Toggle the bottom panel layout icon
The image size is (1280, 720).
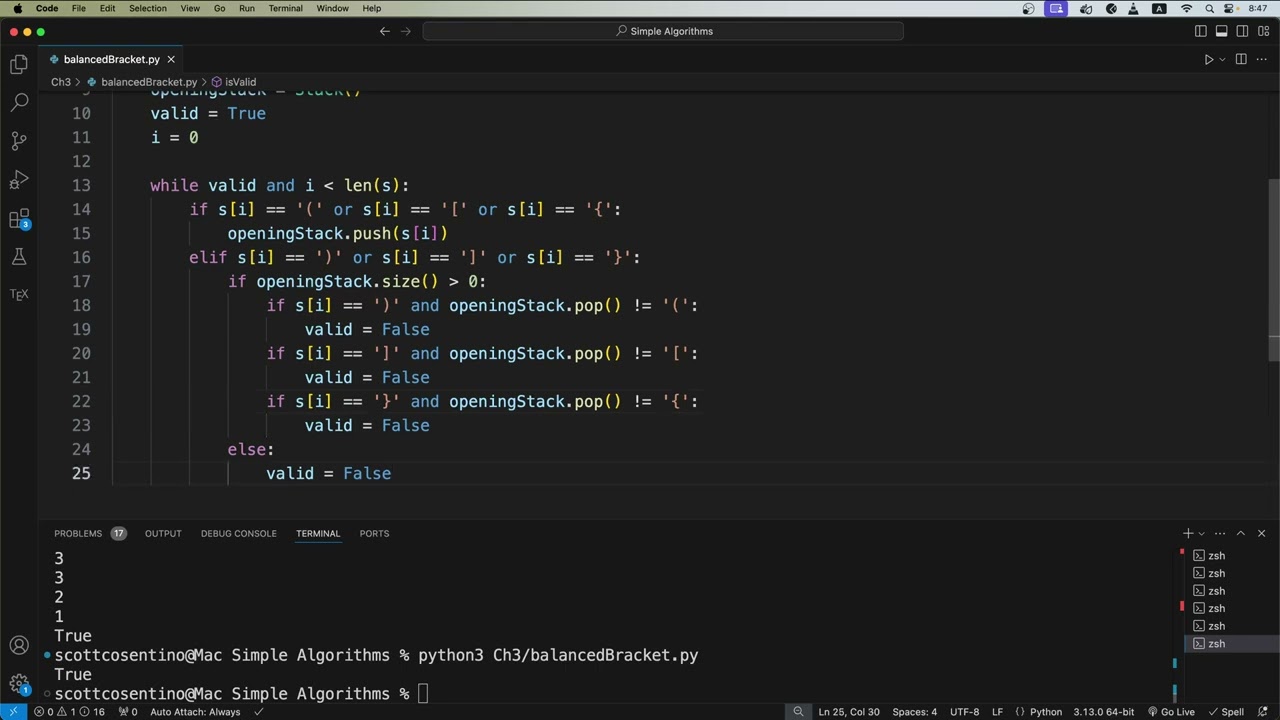[1221, 31]
